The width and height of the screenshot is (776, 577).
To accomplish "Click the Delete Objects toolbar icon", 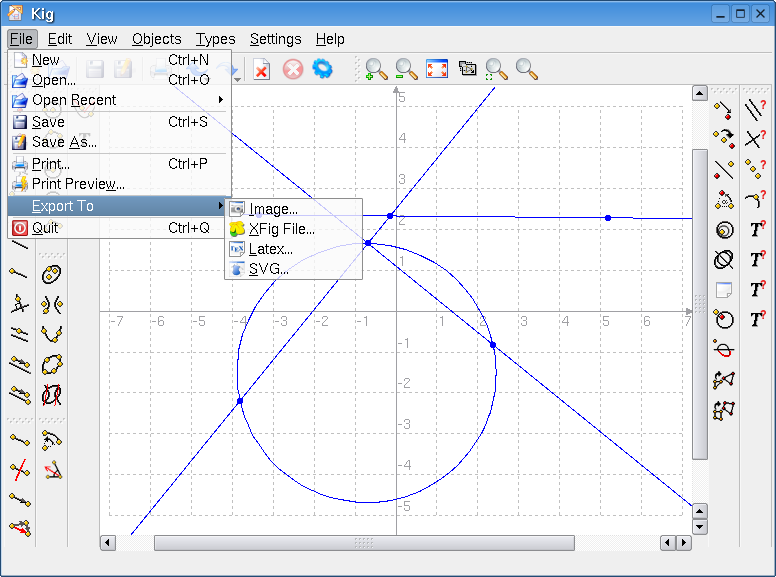I will (x=262, y=69).
